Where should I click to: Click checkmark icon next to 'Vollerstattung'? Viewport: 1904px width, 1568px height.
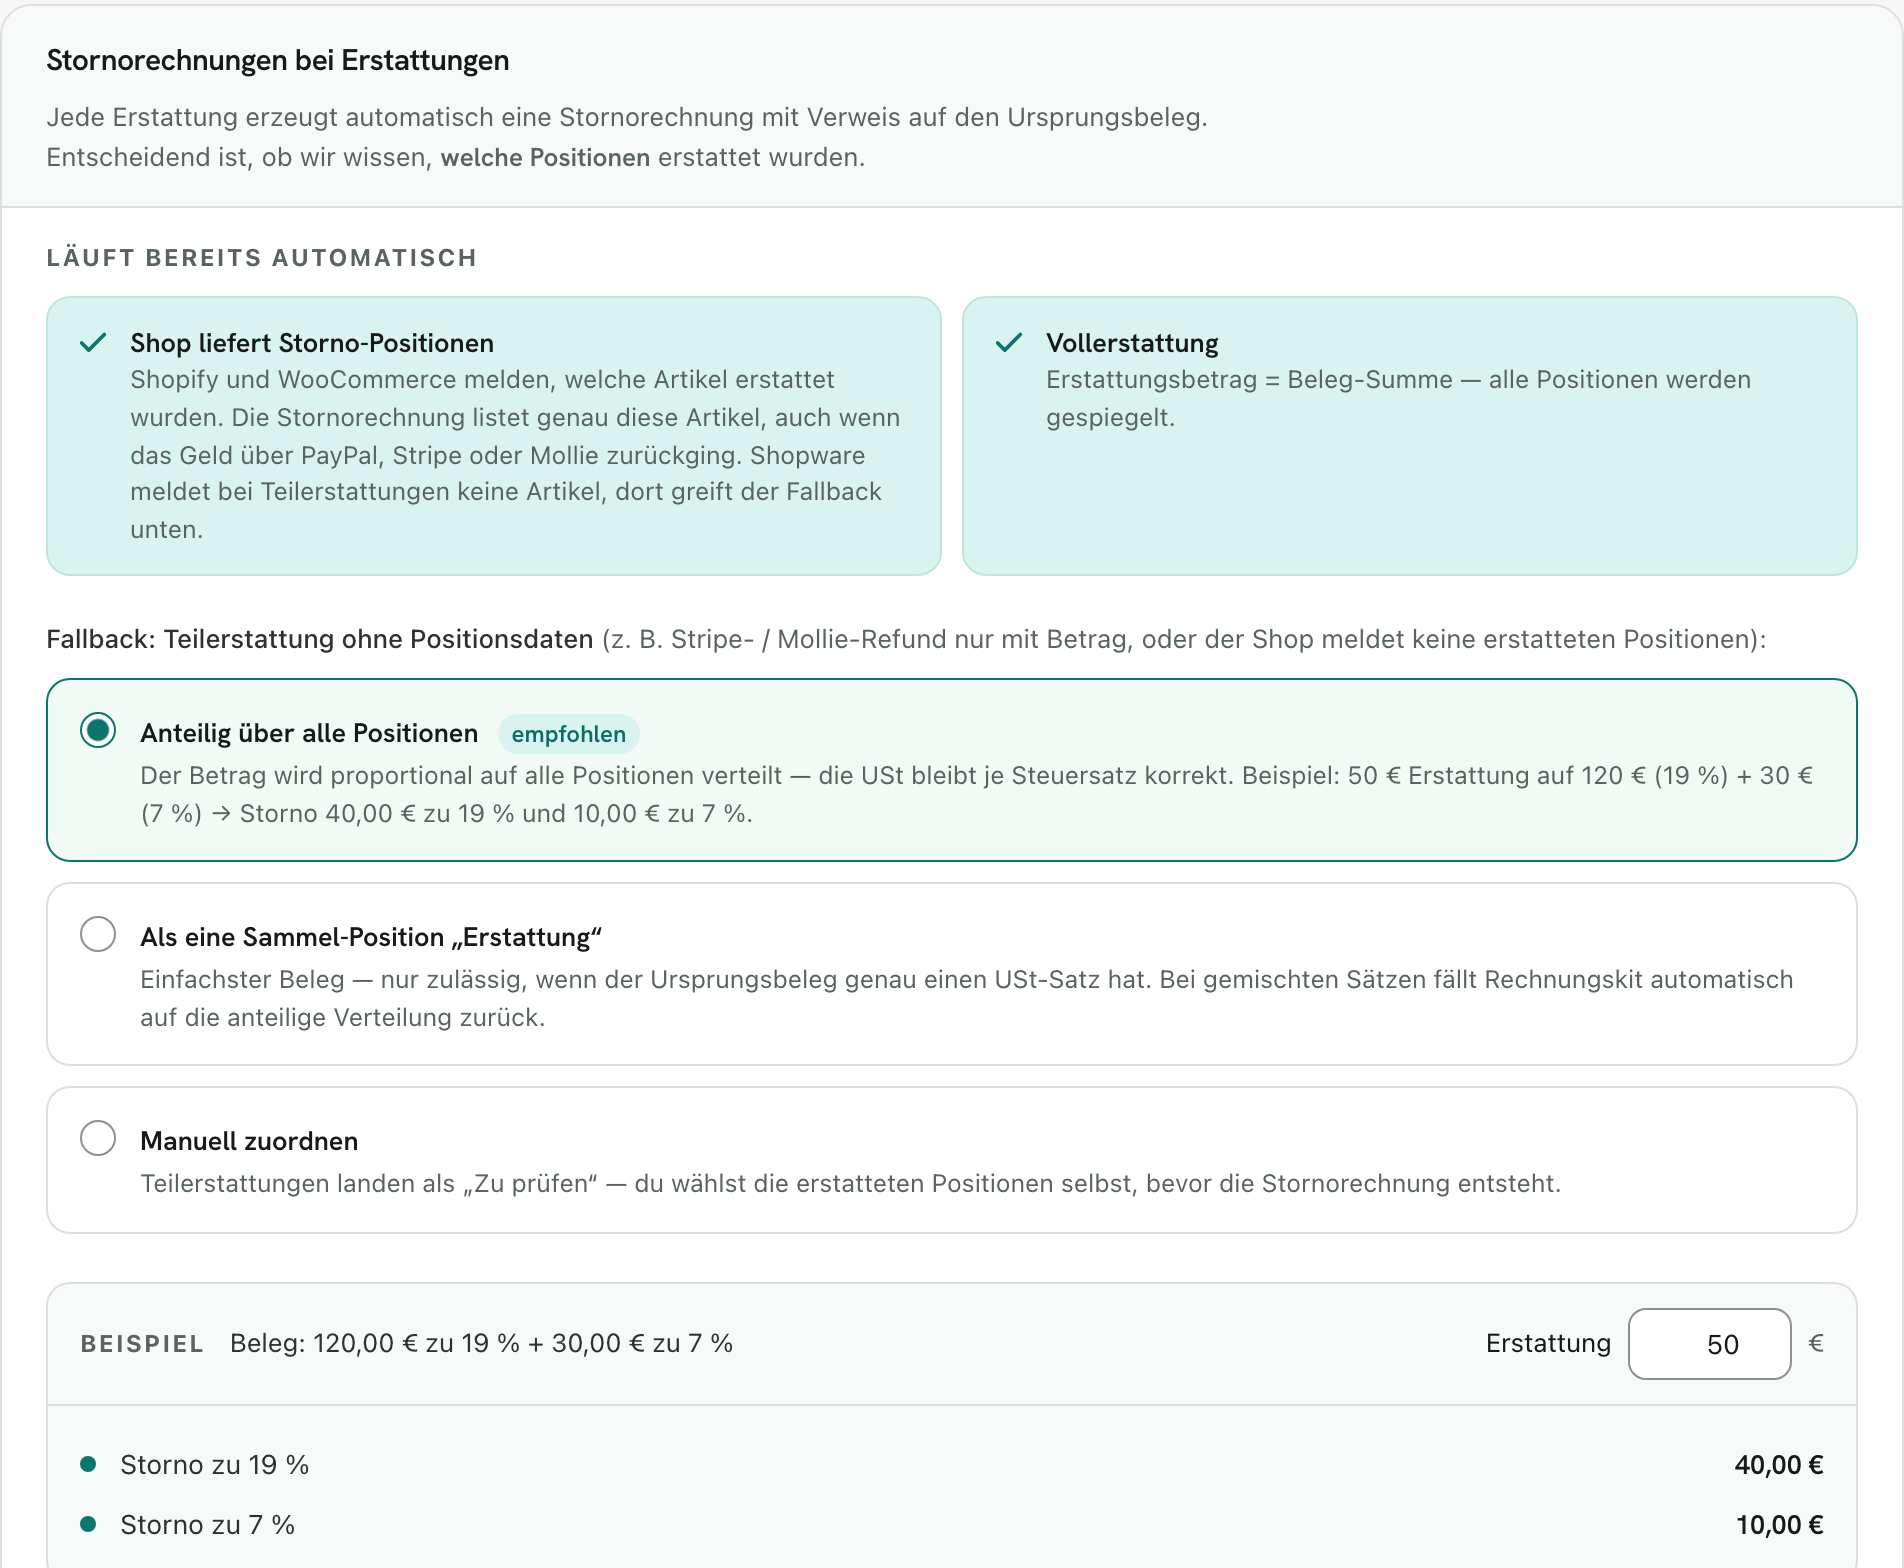pos(1009,343)
